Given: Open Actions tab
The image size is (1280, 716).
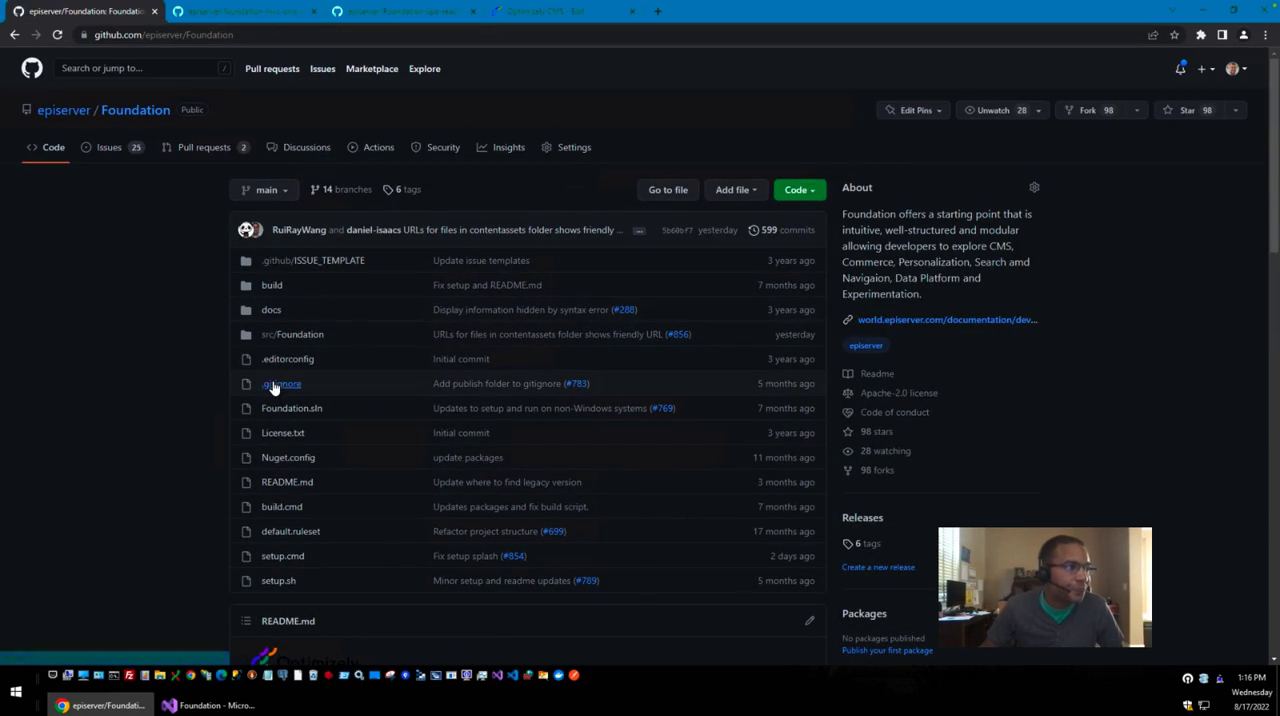Looking at the screenshot, I should (370, 147).
